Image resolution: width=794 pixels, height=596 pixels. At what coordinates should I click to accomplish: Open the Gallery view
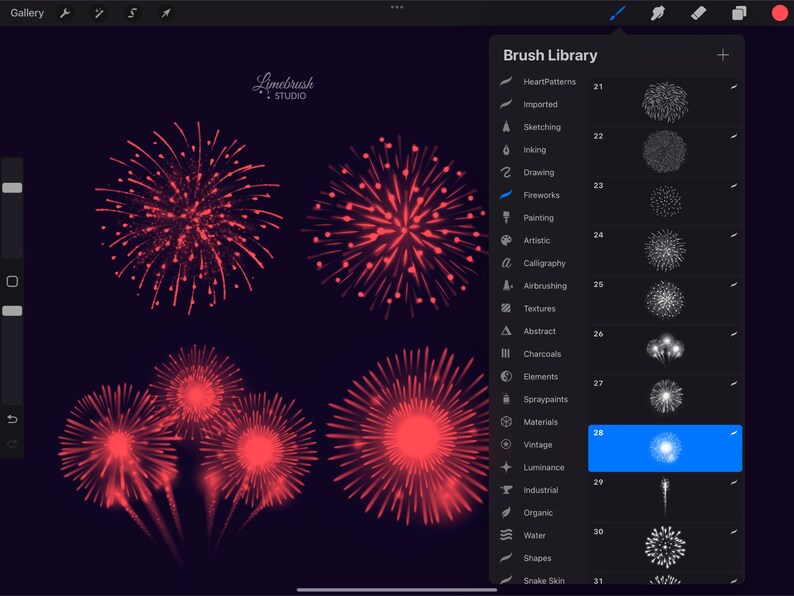coord(27,13)
